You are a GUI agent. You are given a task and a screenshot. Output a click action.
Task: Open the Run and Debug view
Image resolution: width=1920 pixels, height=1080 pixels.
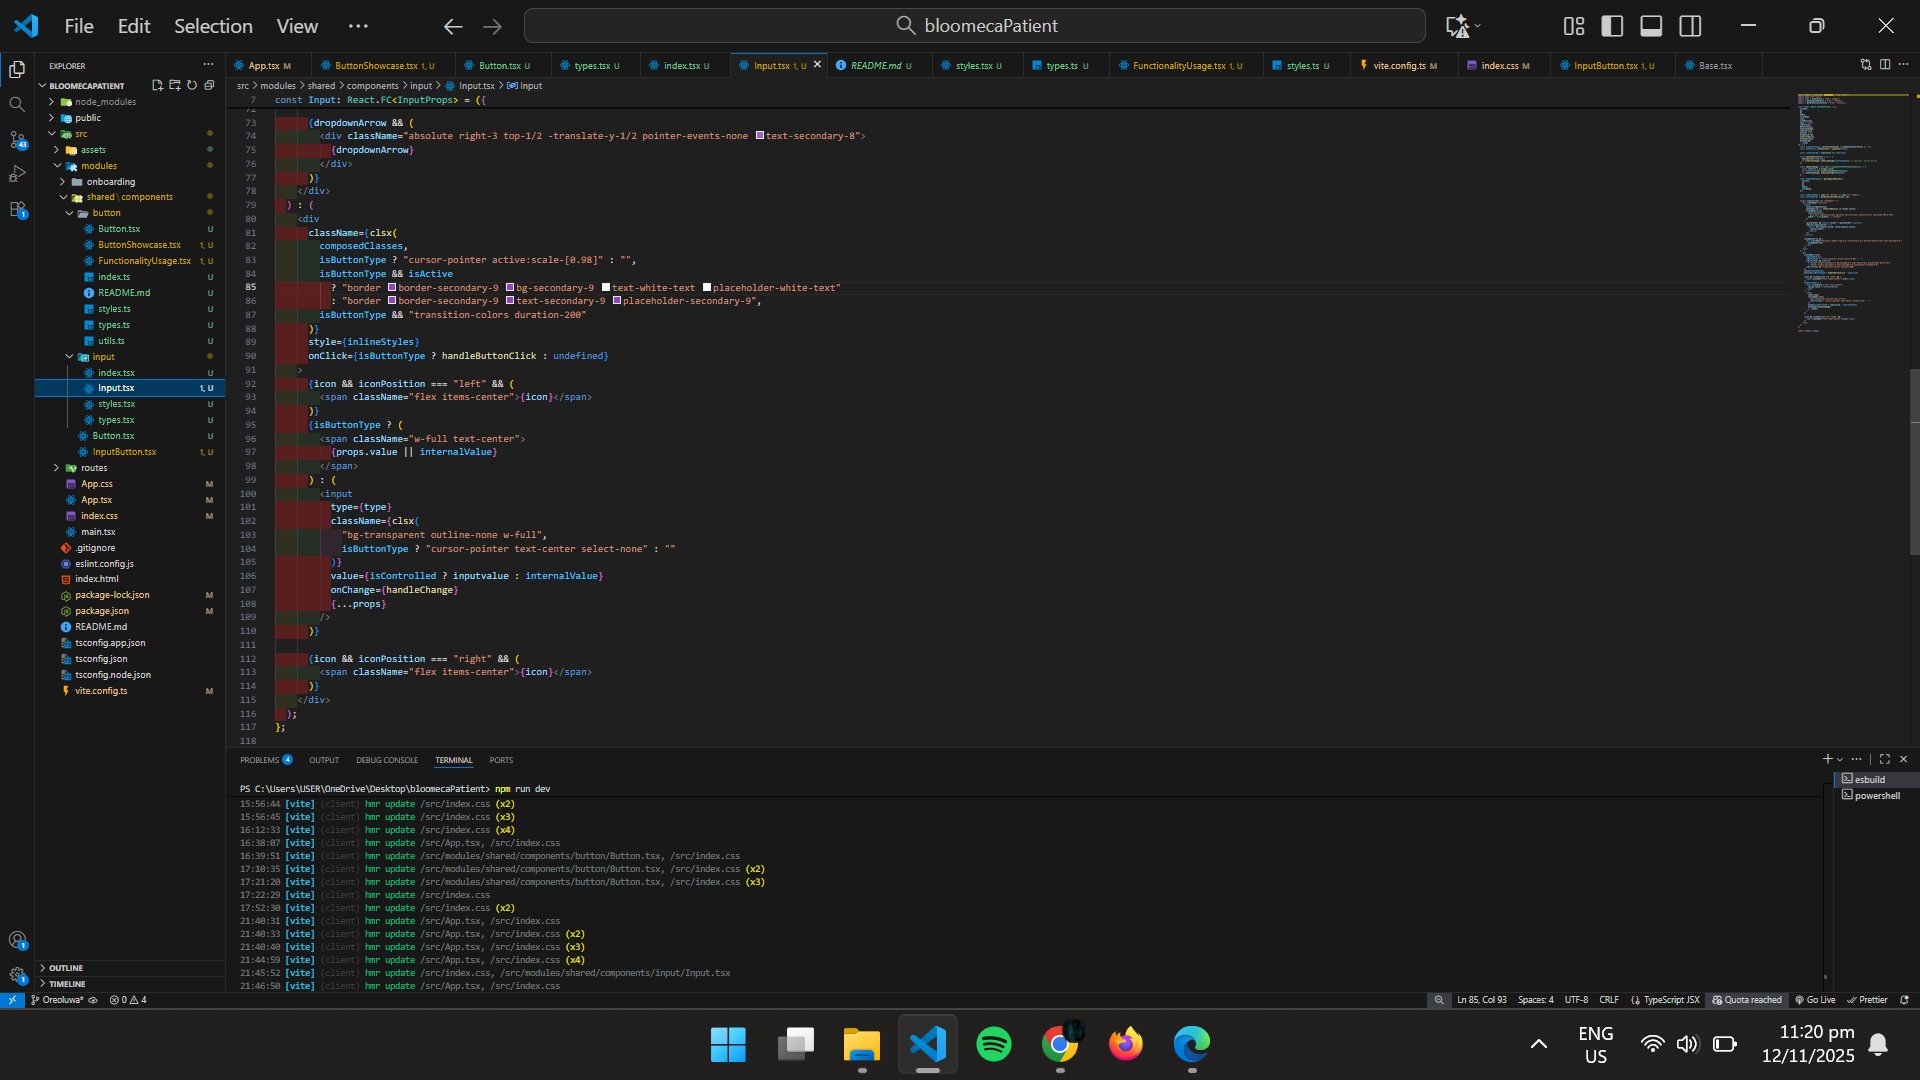pos(17,175)
